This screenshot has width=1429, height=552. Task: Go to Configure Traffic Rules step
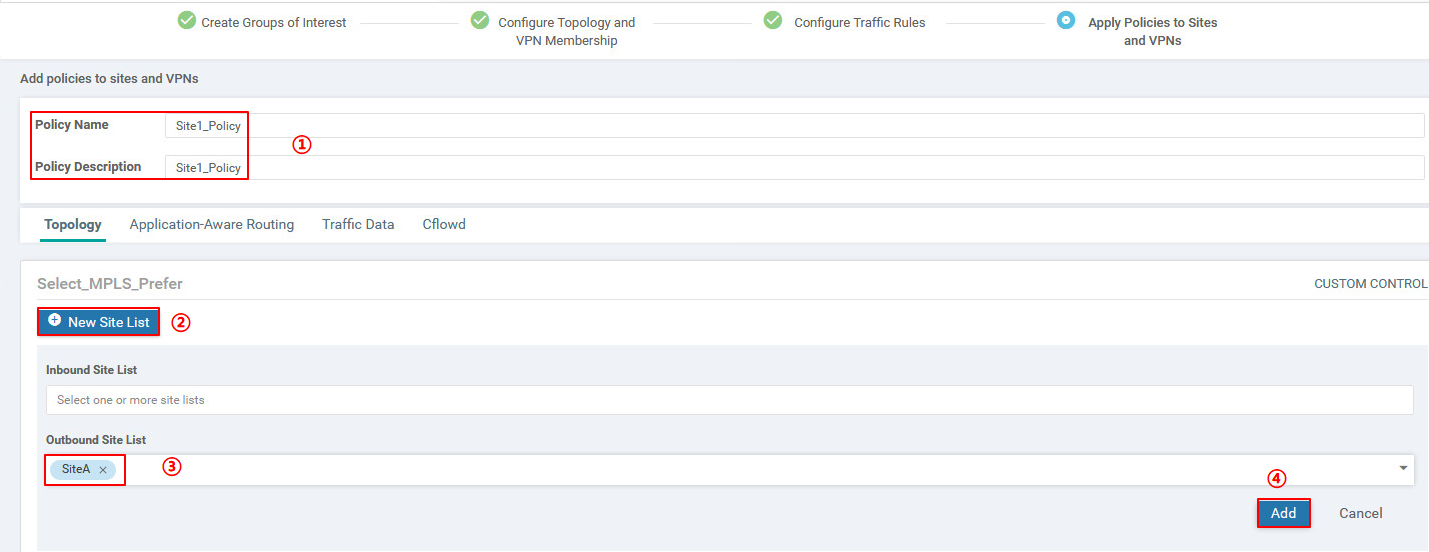[x=859, y=22]
